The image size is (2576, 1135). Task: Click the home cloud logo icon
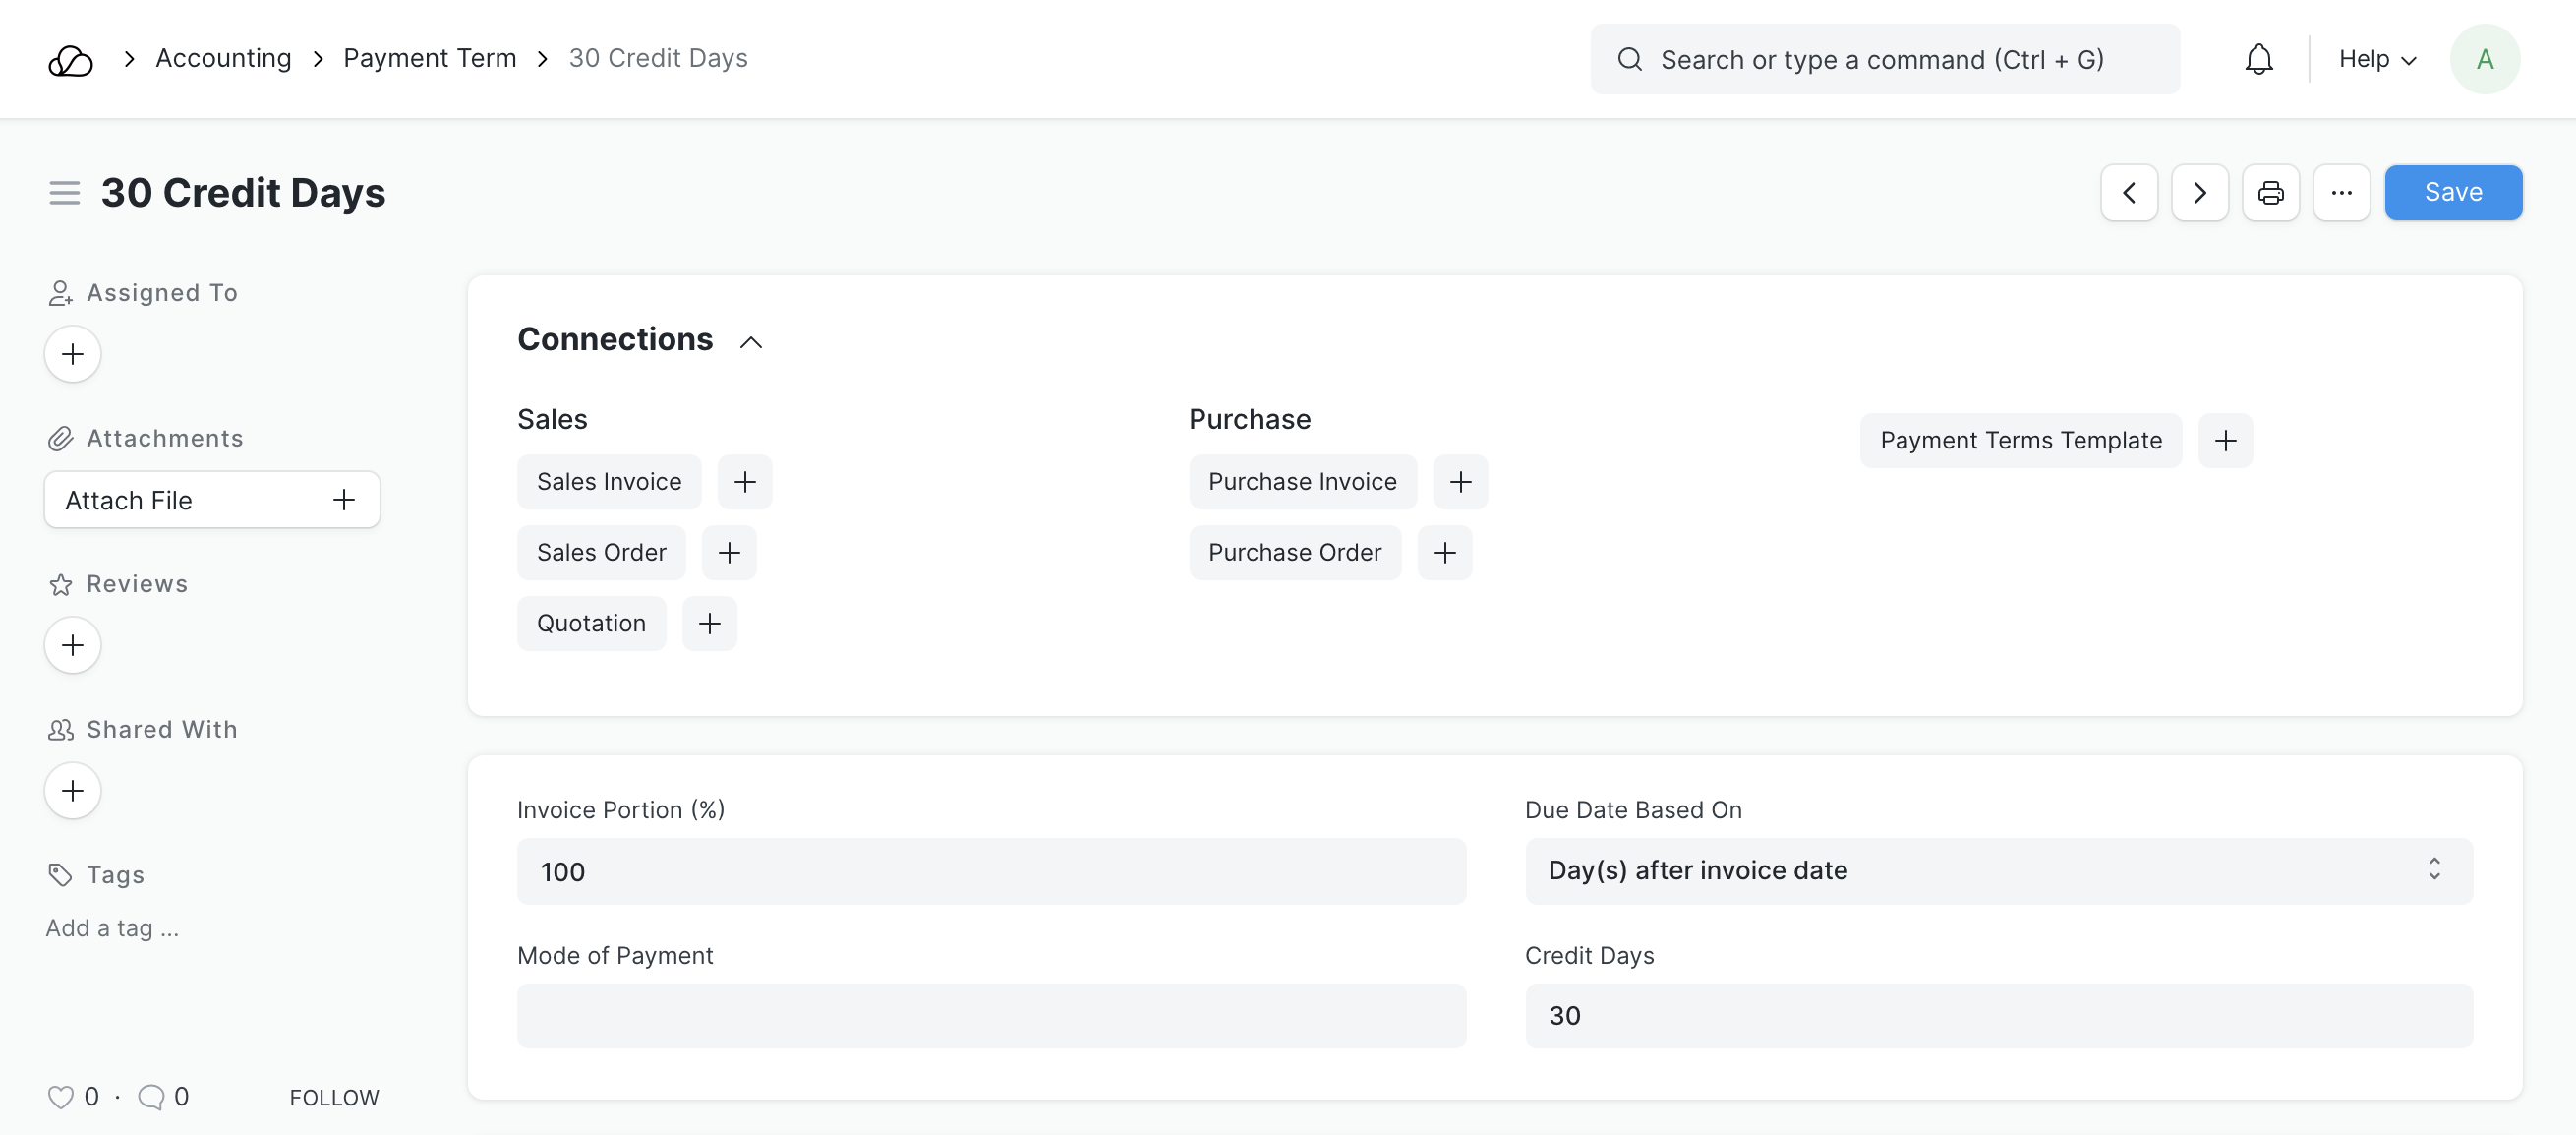coord(71,60)
